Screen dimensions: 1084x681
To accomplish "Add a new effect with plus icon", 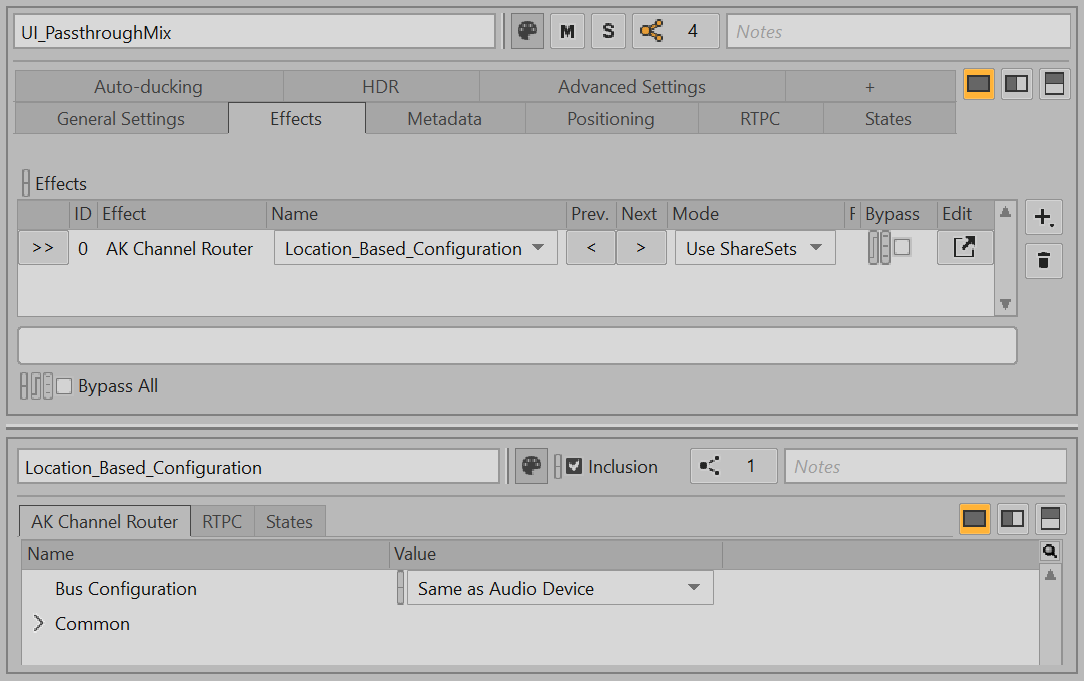I will [x=1043, y=217].
